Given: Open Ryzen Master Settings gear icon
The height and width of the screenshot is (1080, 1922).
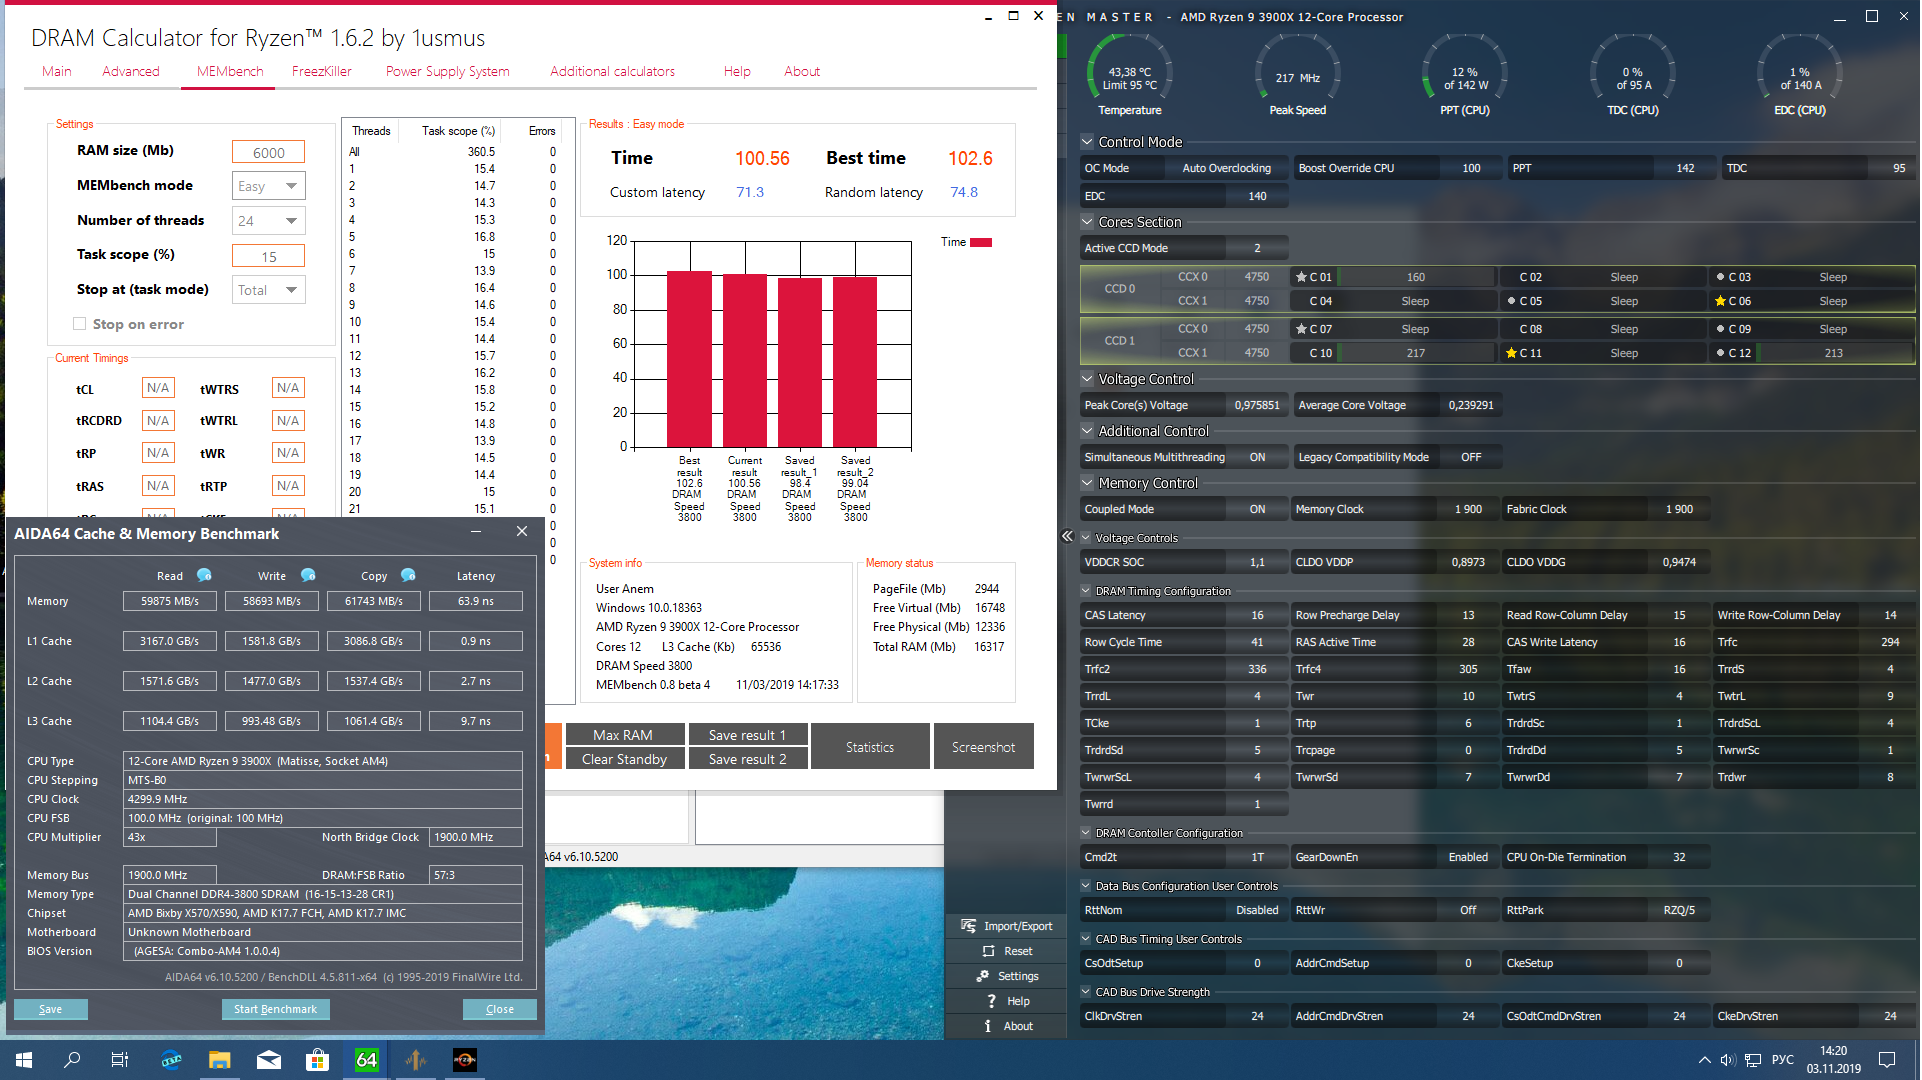Looking at the screenshot, I should (x=983, y=976).
